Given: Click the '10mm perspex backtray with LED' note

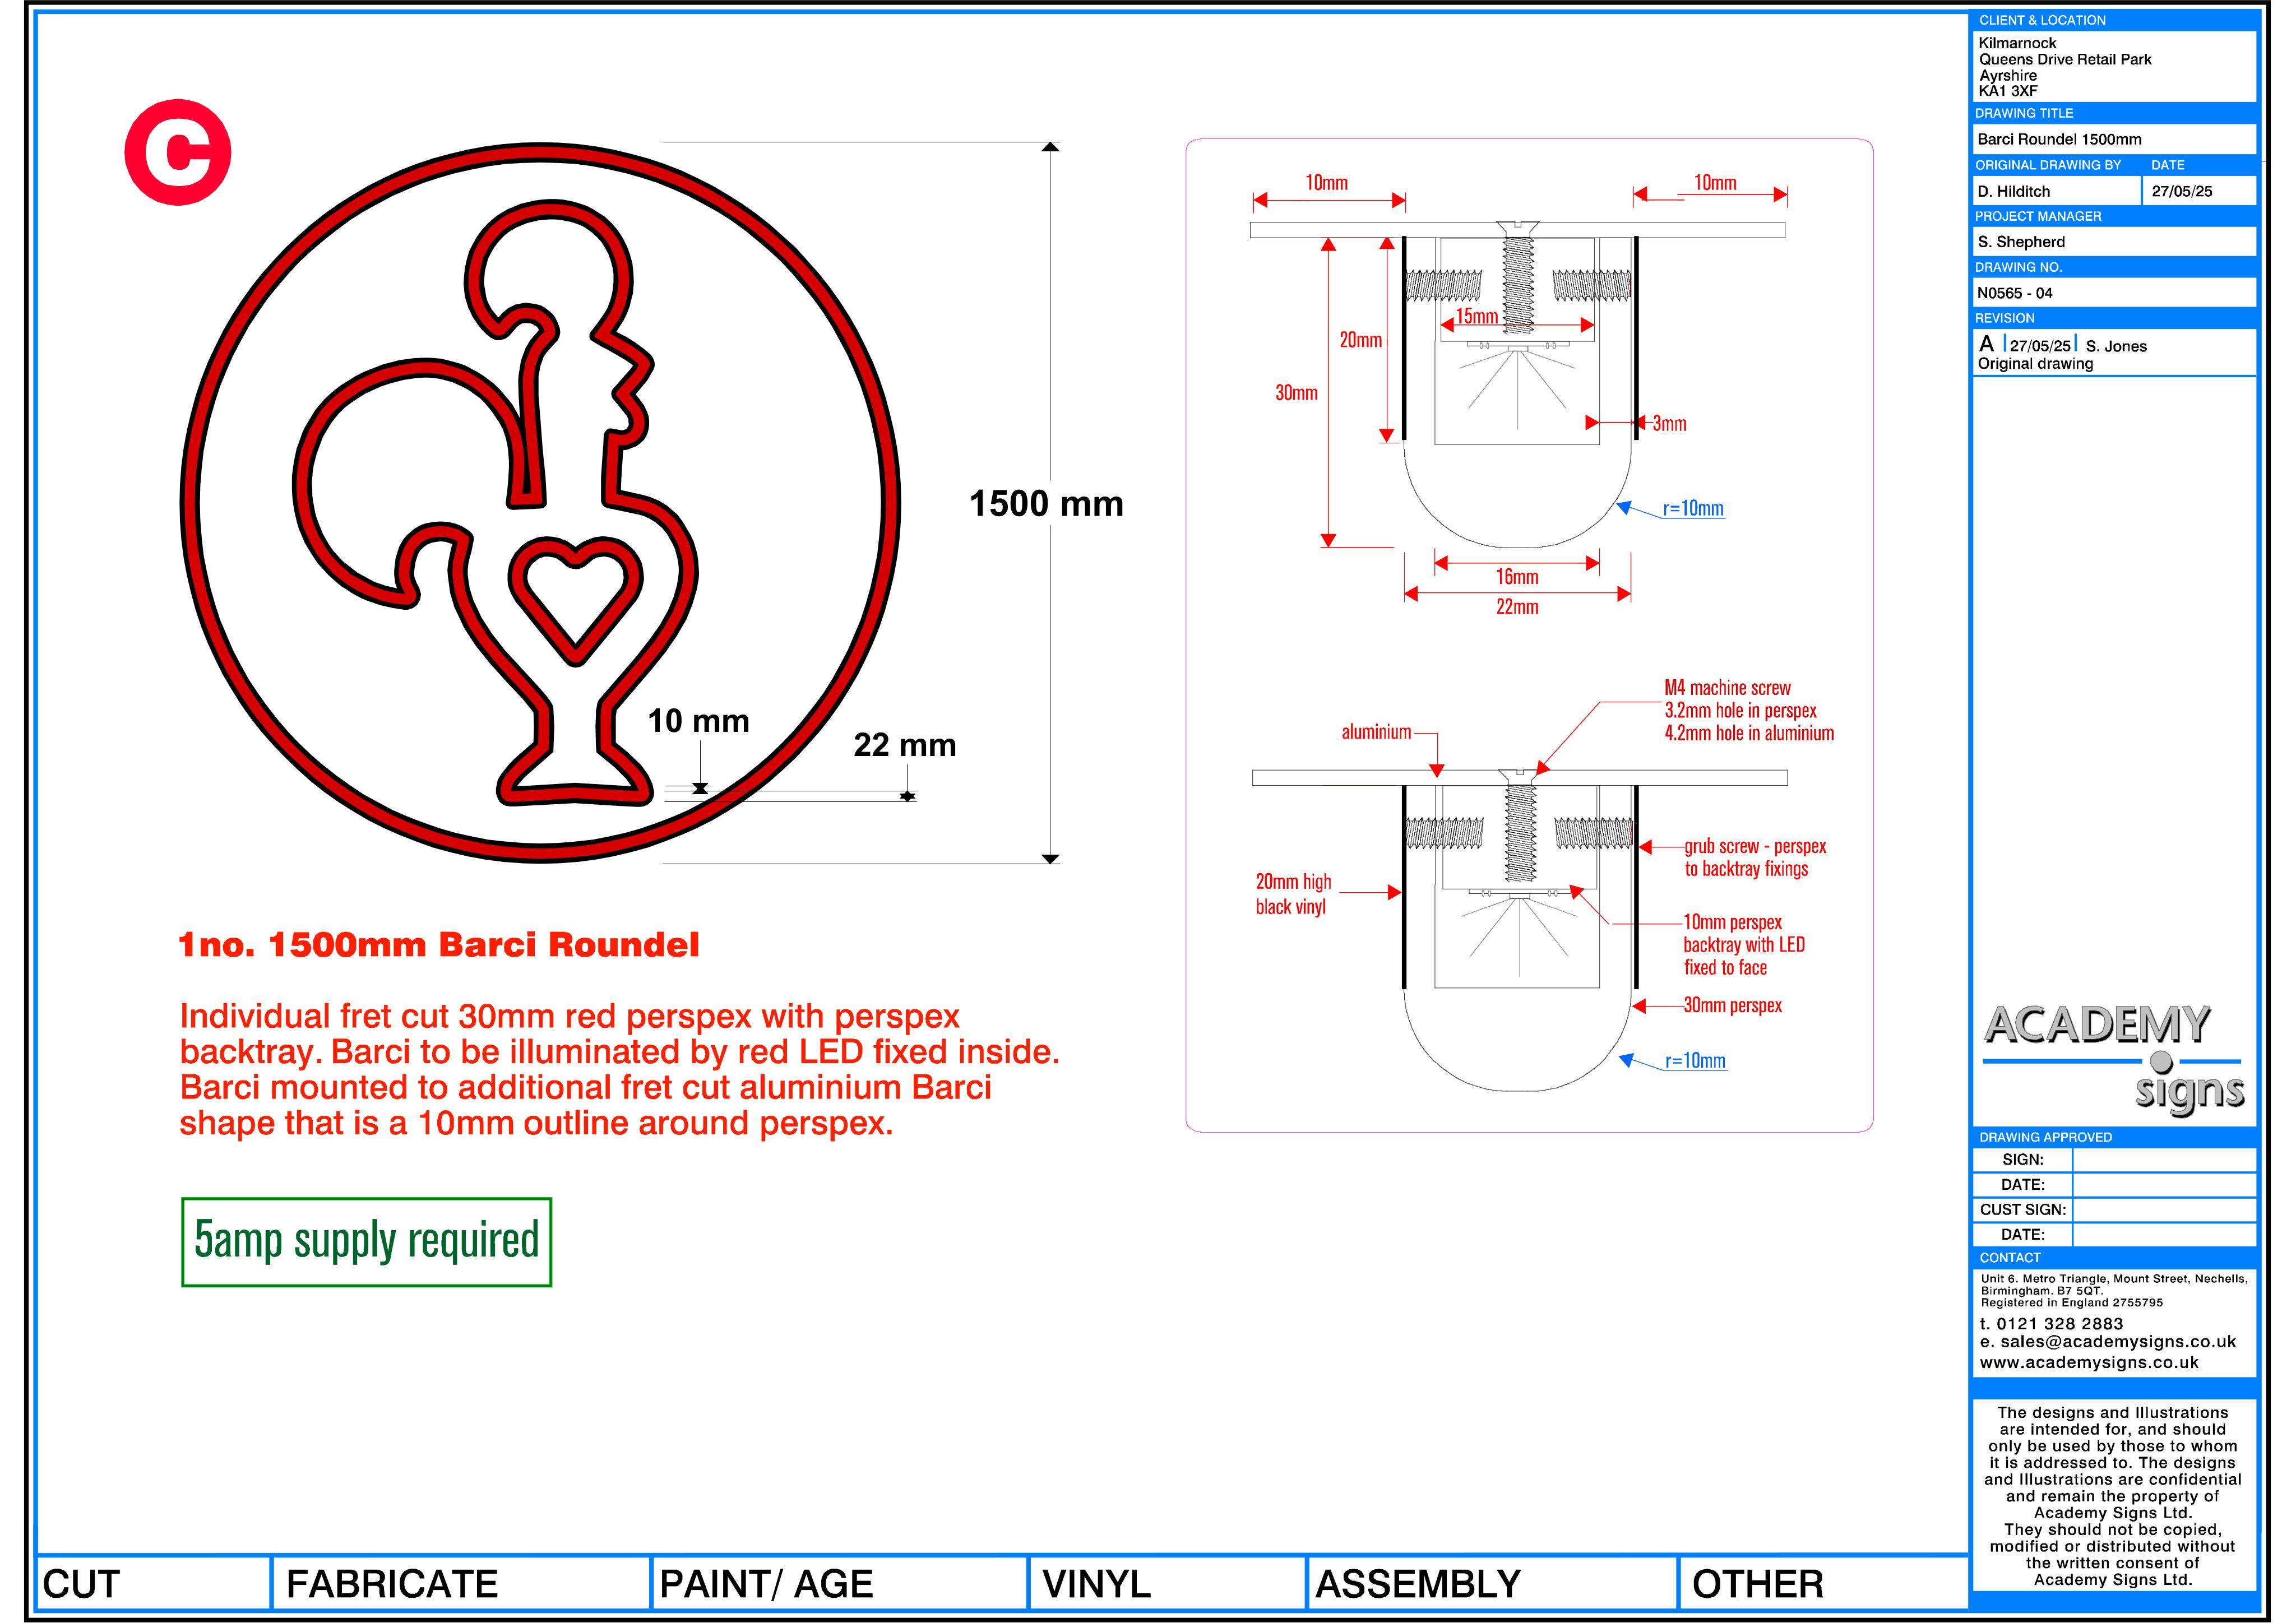Looking at the screenshot, I should click(x=1744, y=944).
